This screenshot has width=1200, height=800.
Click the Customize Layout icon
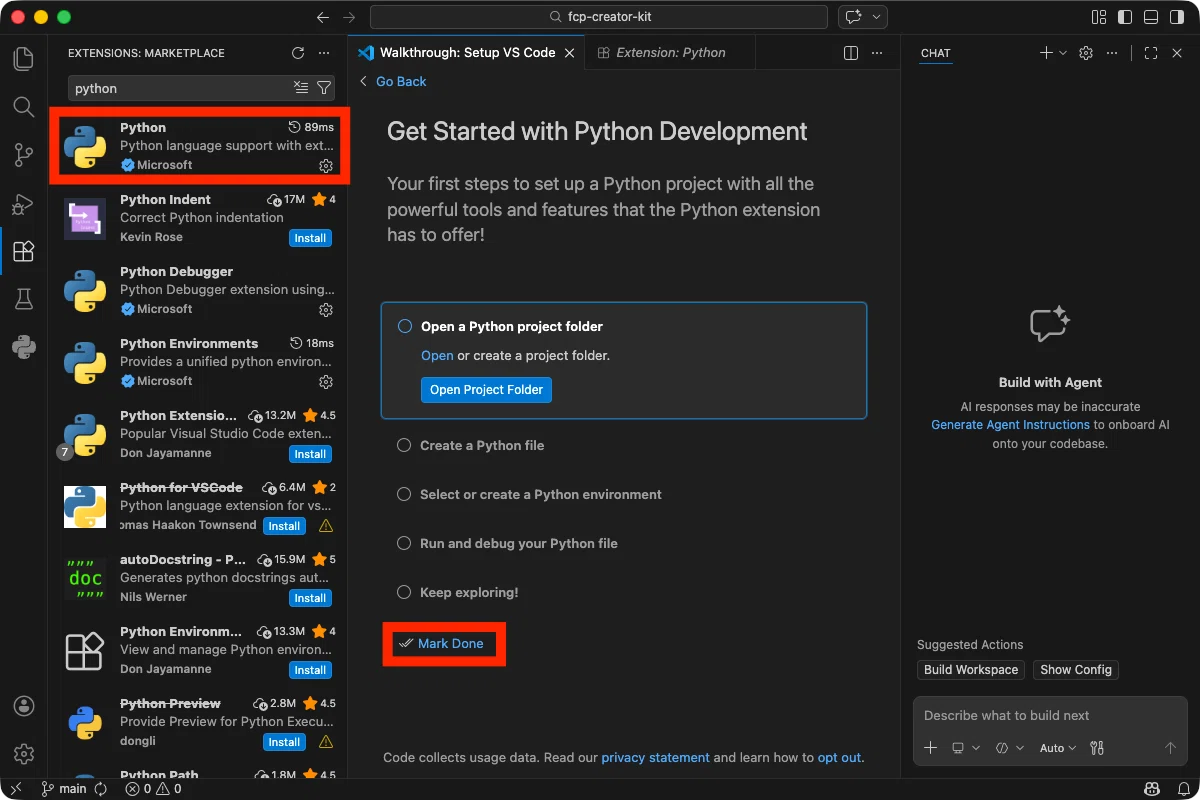click(x=1099, y=17)
